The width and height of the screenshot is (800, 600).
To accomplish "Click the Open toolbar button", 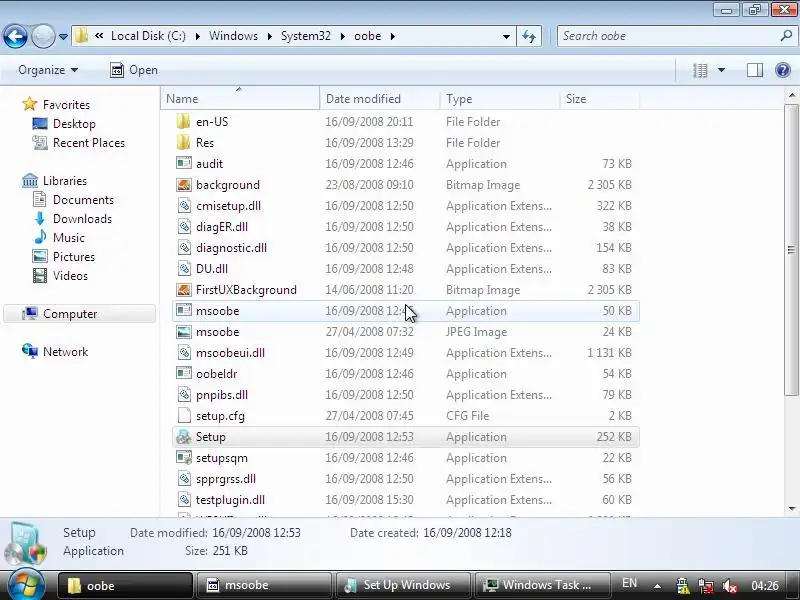I will tap(134, 70).
